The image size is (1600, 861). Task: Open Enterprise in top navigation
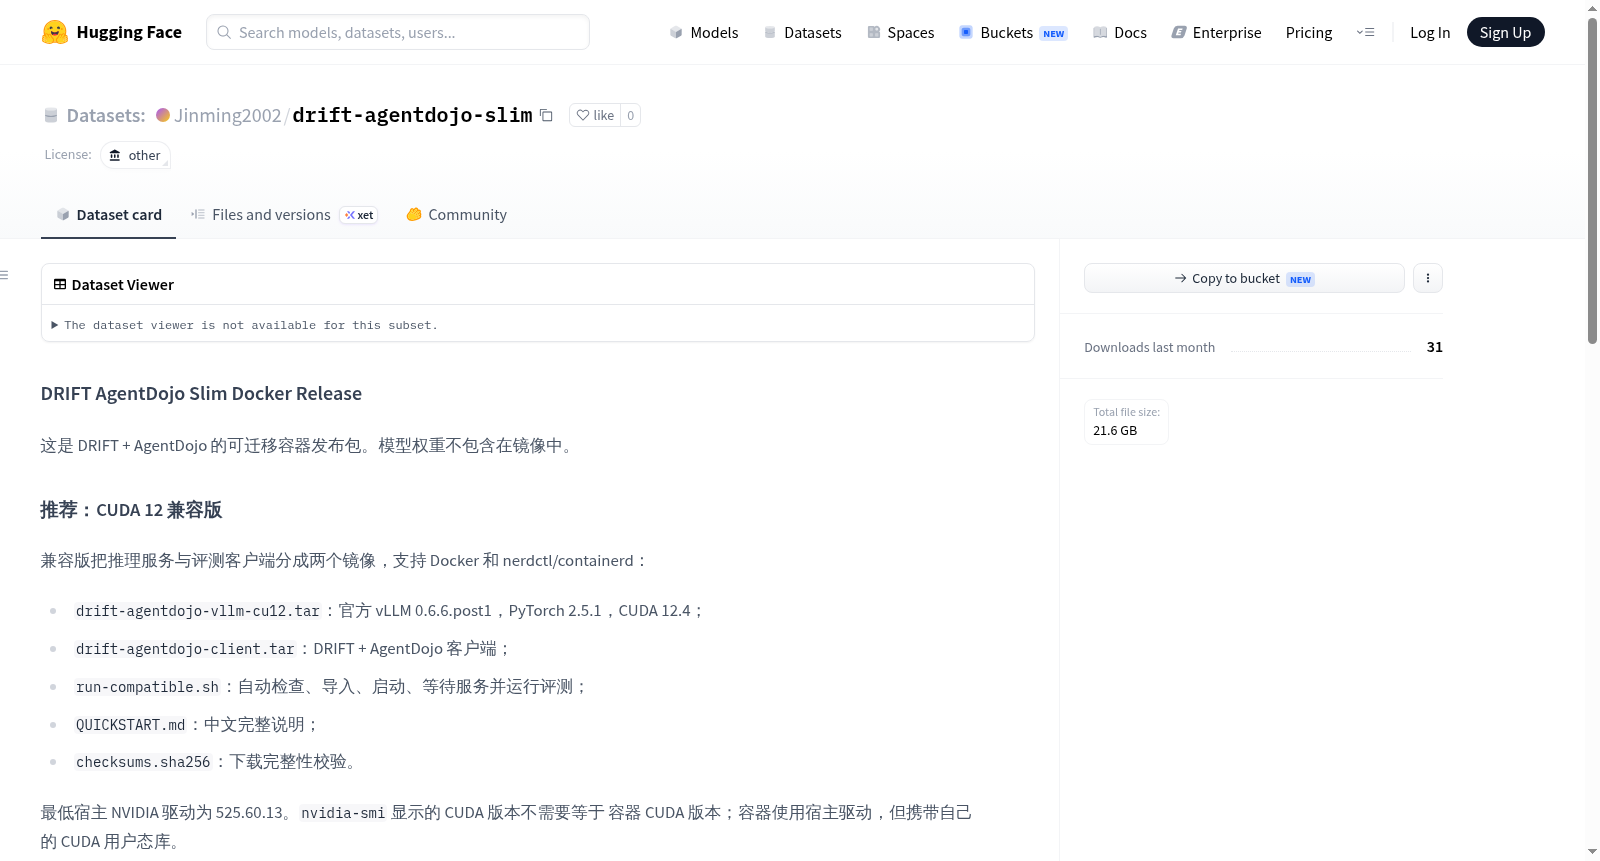pyautogui.click(x=1216, y=33)
